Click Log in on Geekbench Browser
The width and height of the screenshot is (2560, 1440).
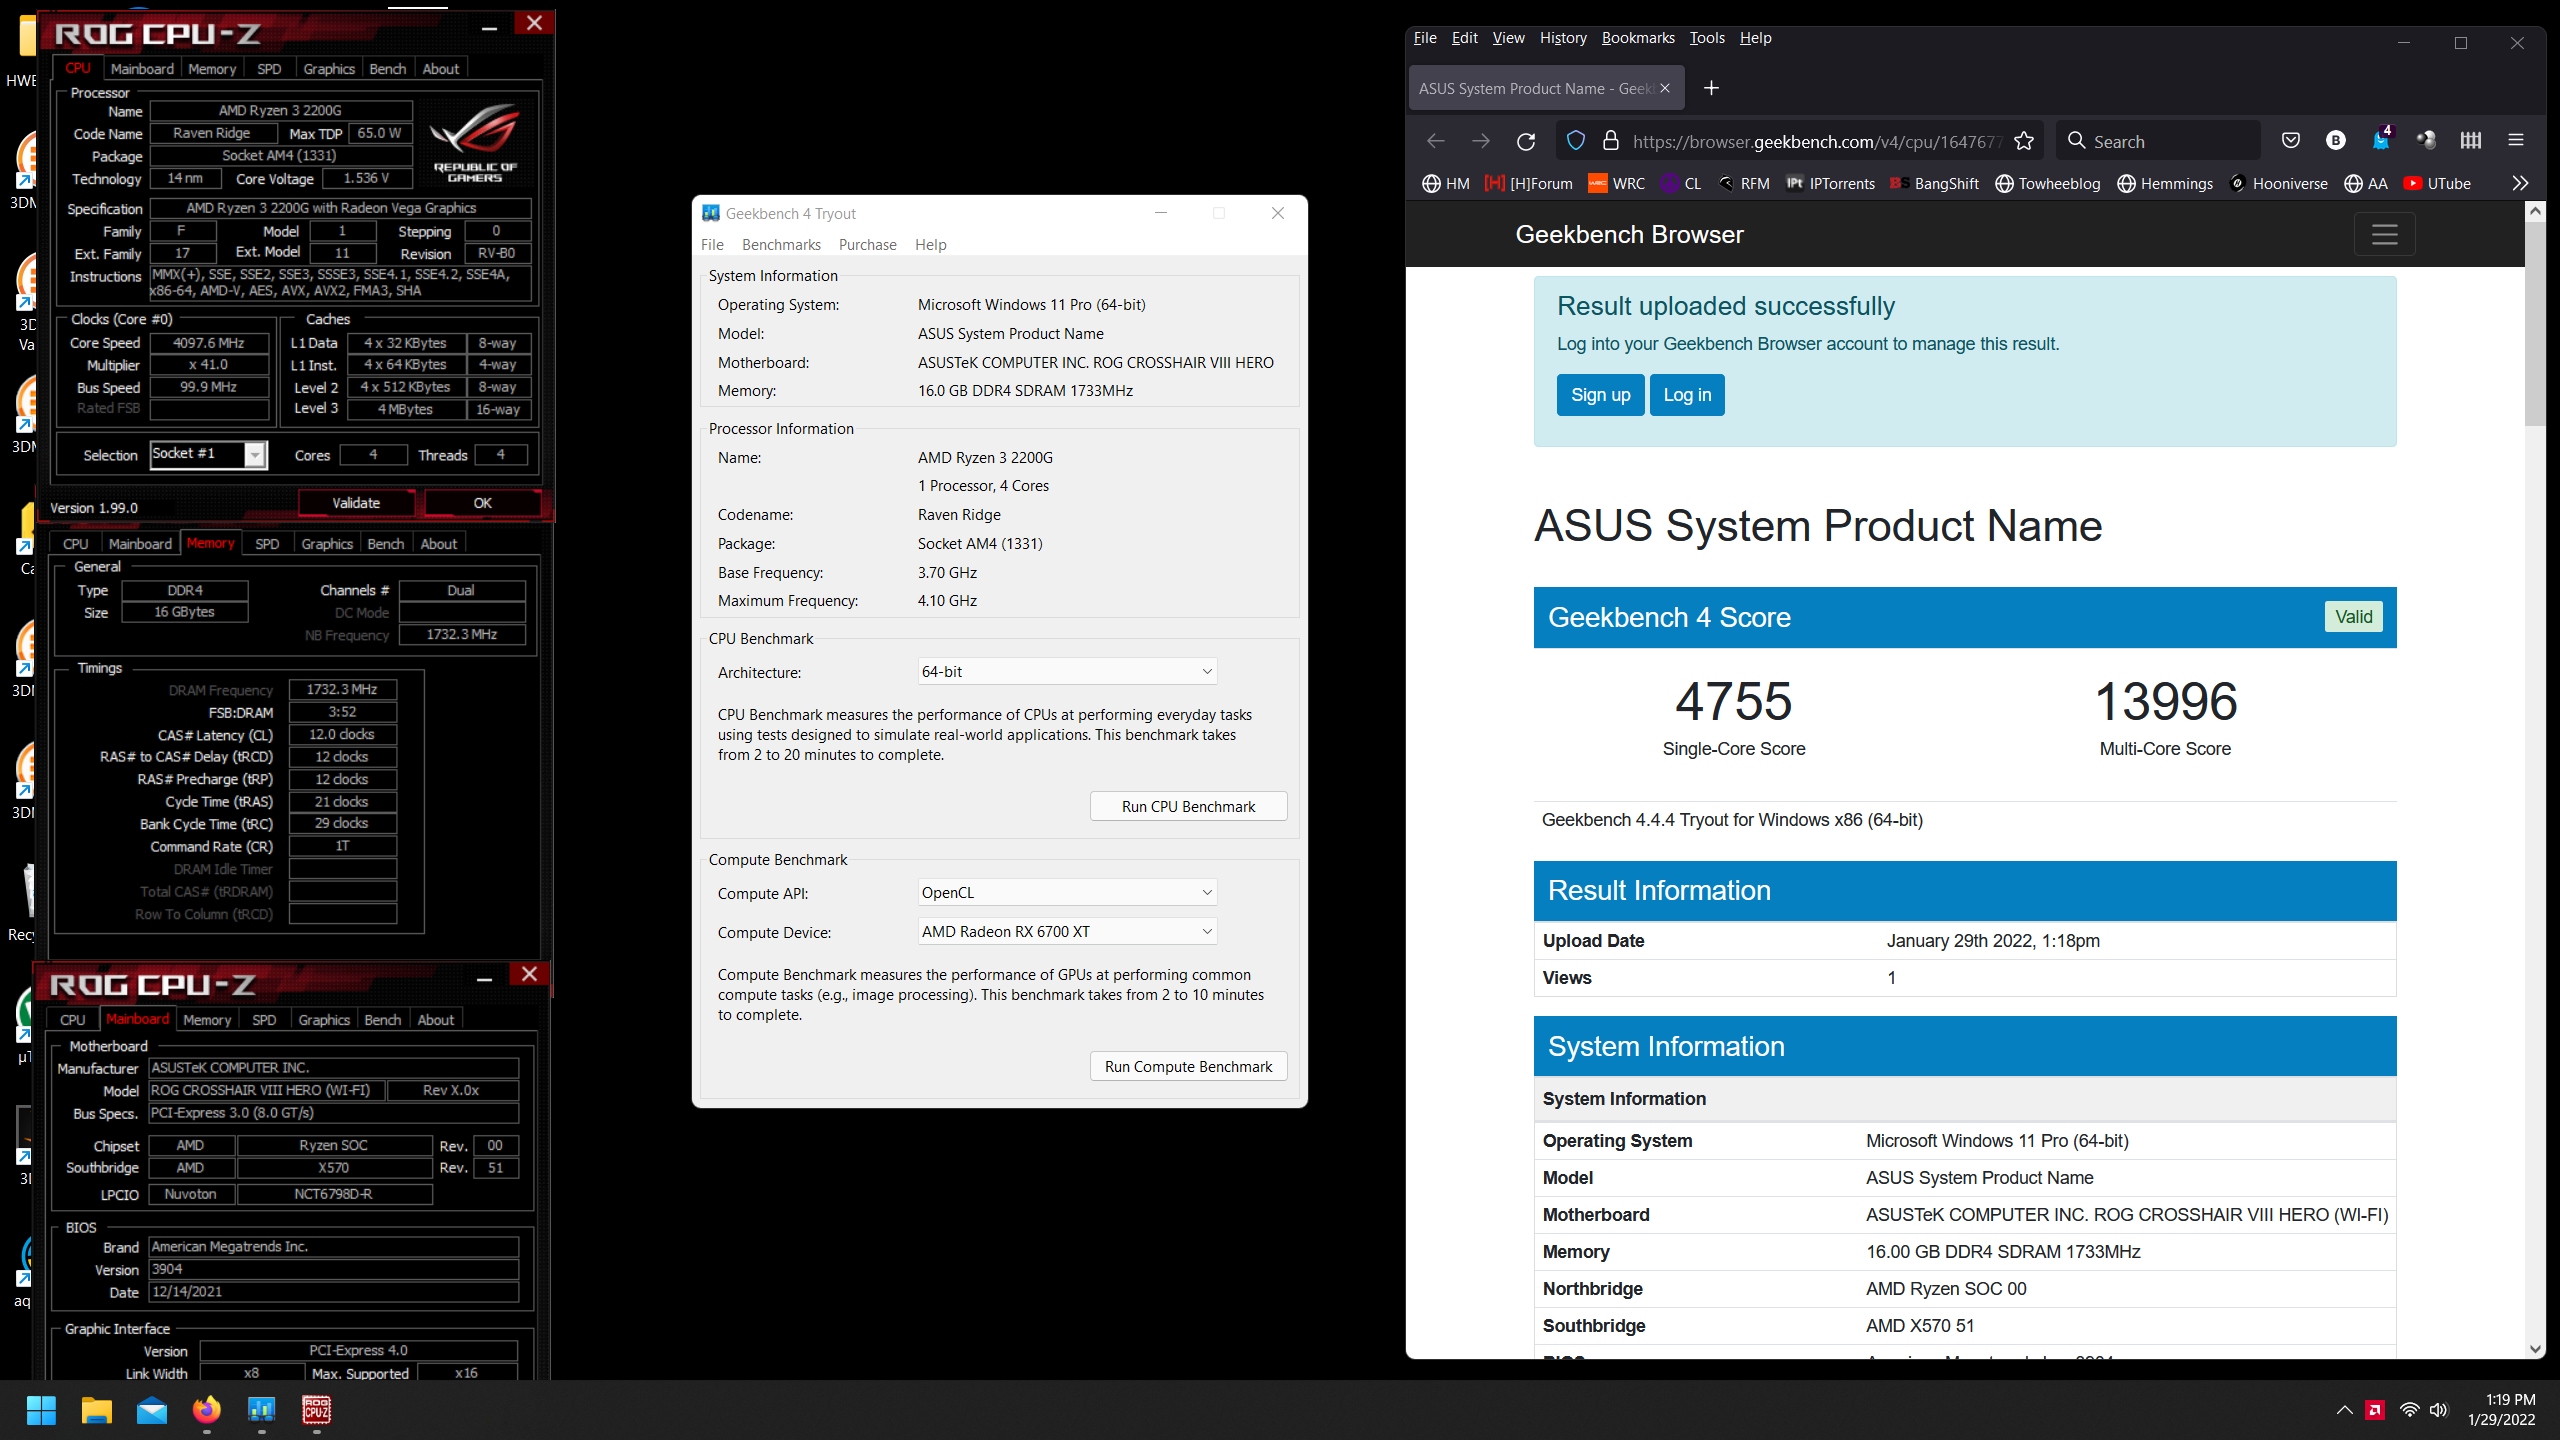point(1687,395)
